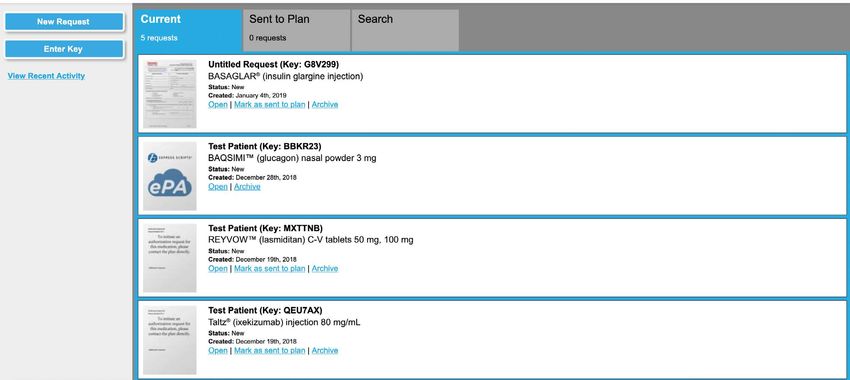Open the REYVOW request MXTTNB
This screenshot has height=380, width=850.
(218, 268)
